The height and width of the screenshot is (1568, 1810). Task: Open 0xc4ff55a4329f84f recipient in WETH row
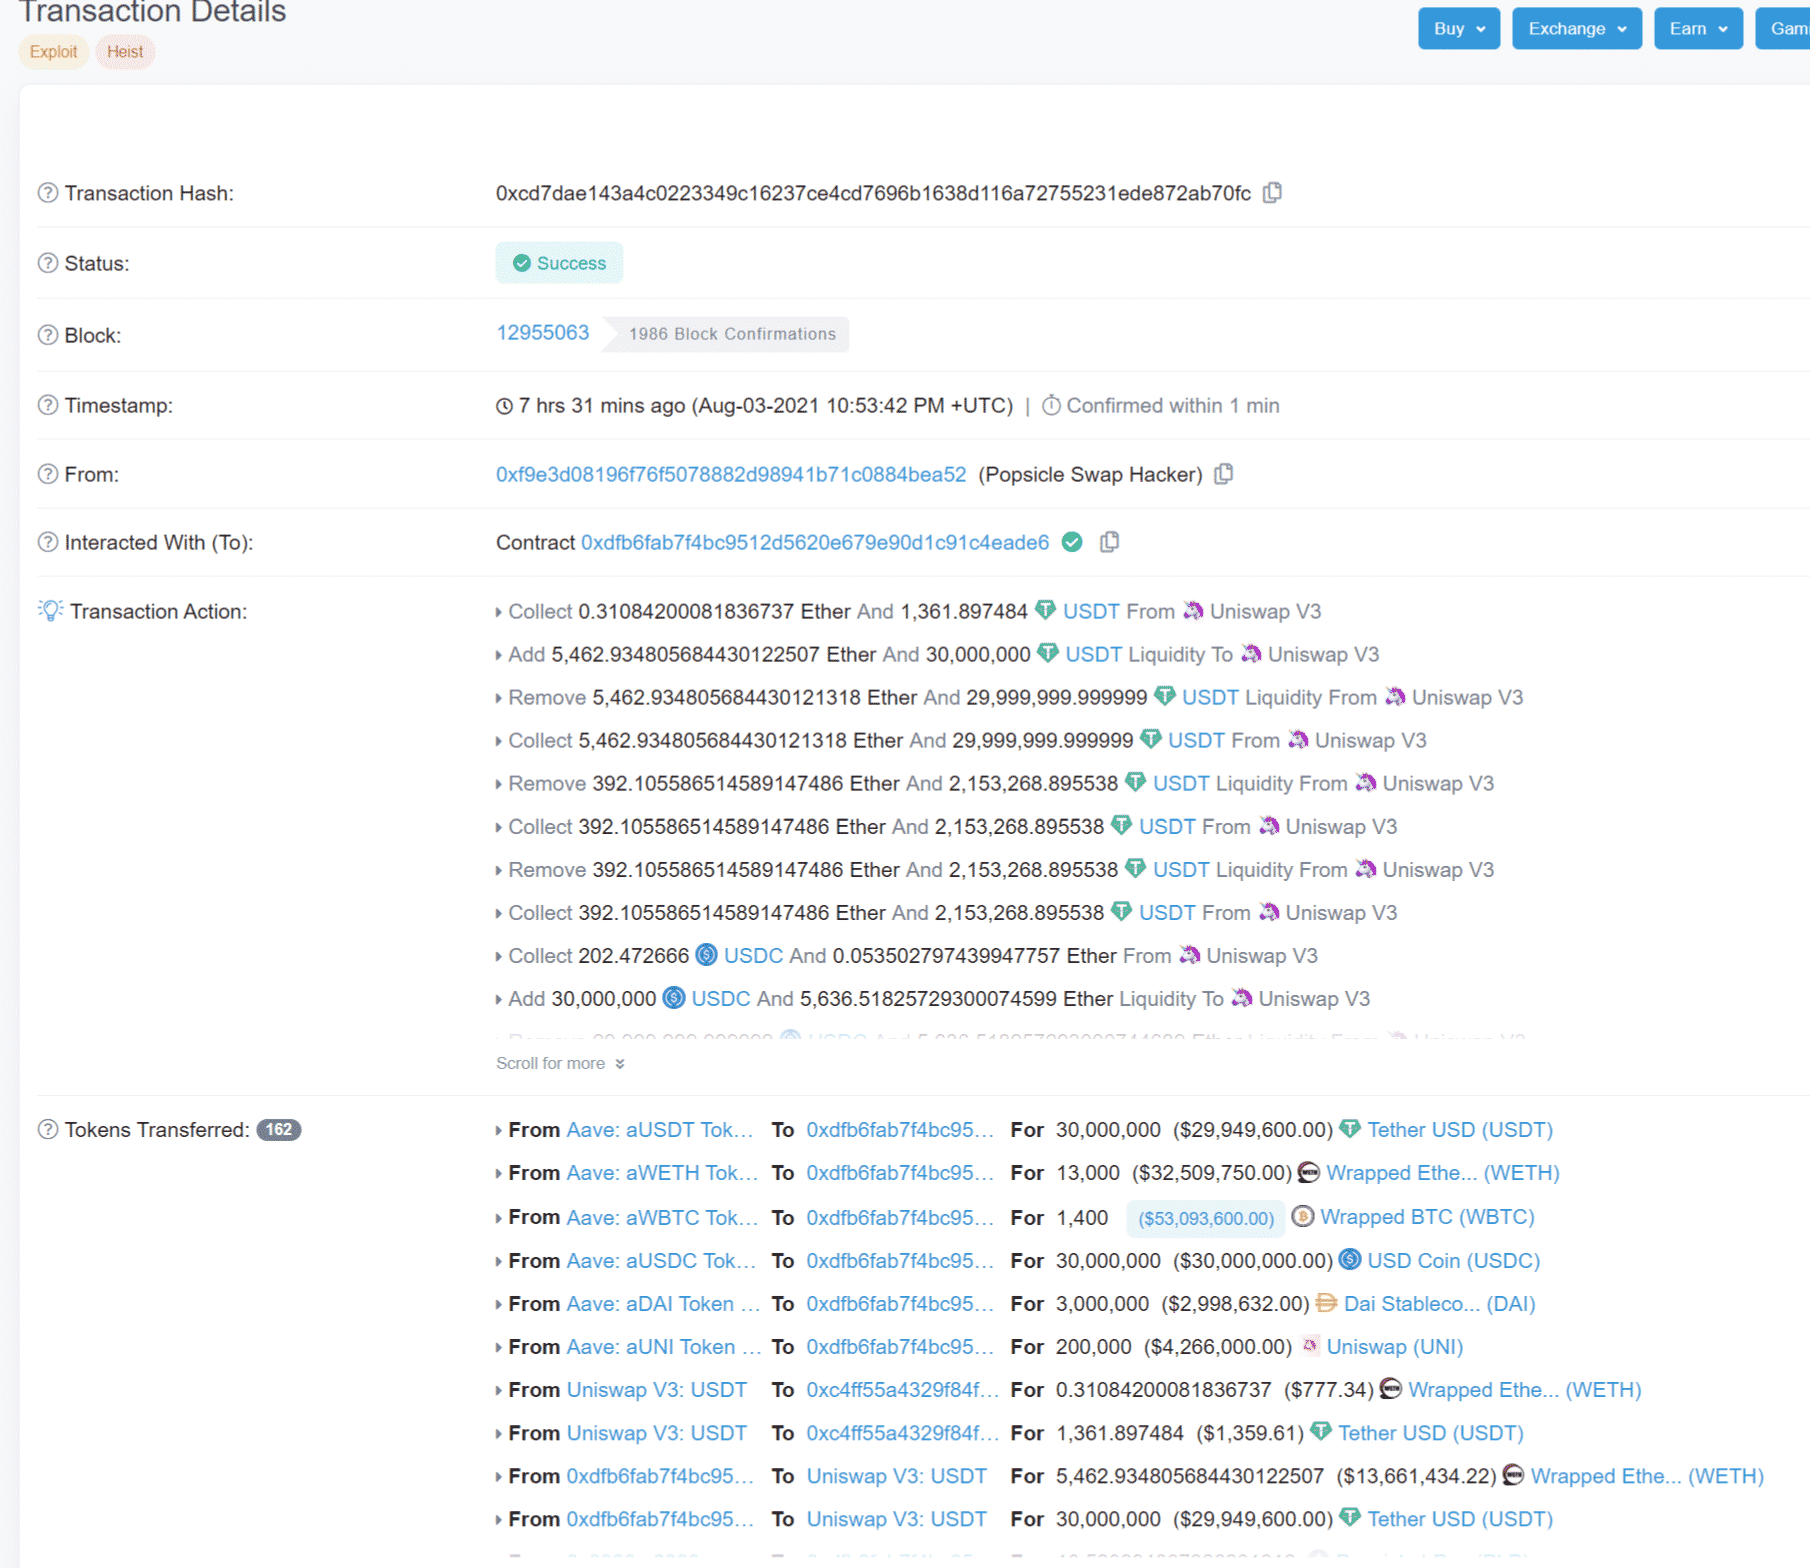pos(902,1390)
